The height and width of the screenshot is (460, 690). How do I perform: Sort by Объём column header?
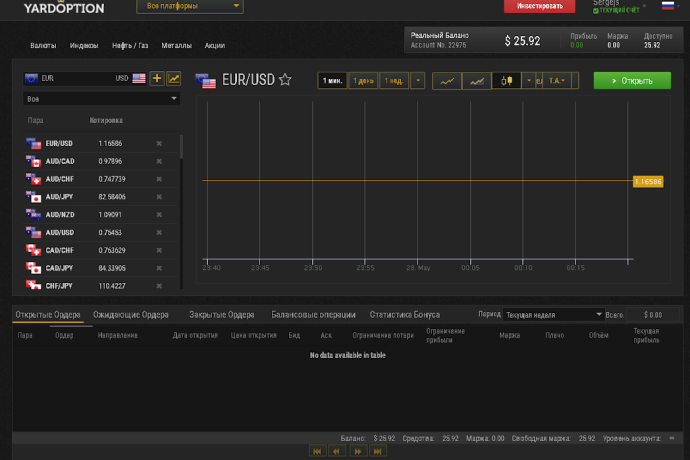598,335
